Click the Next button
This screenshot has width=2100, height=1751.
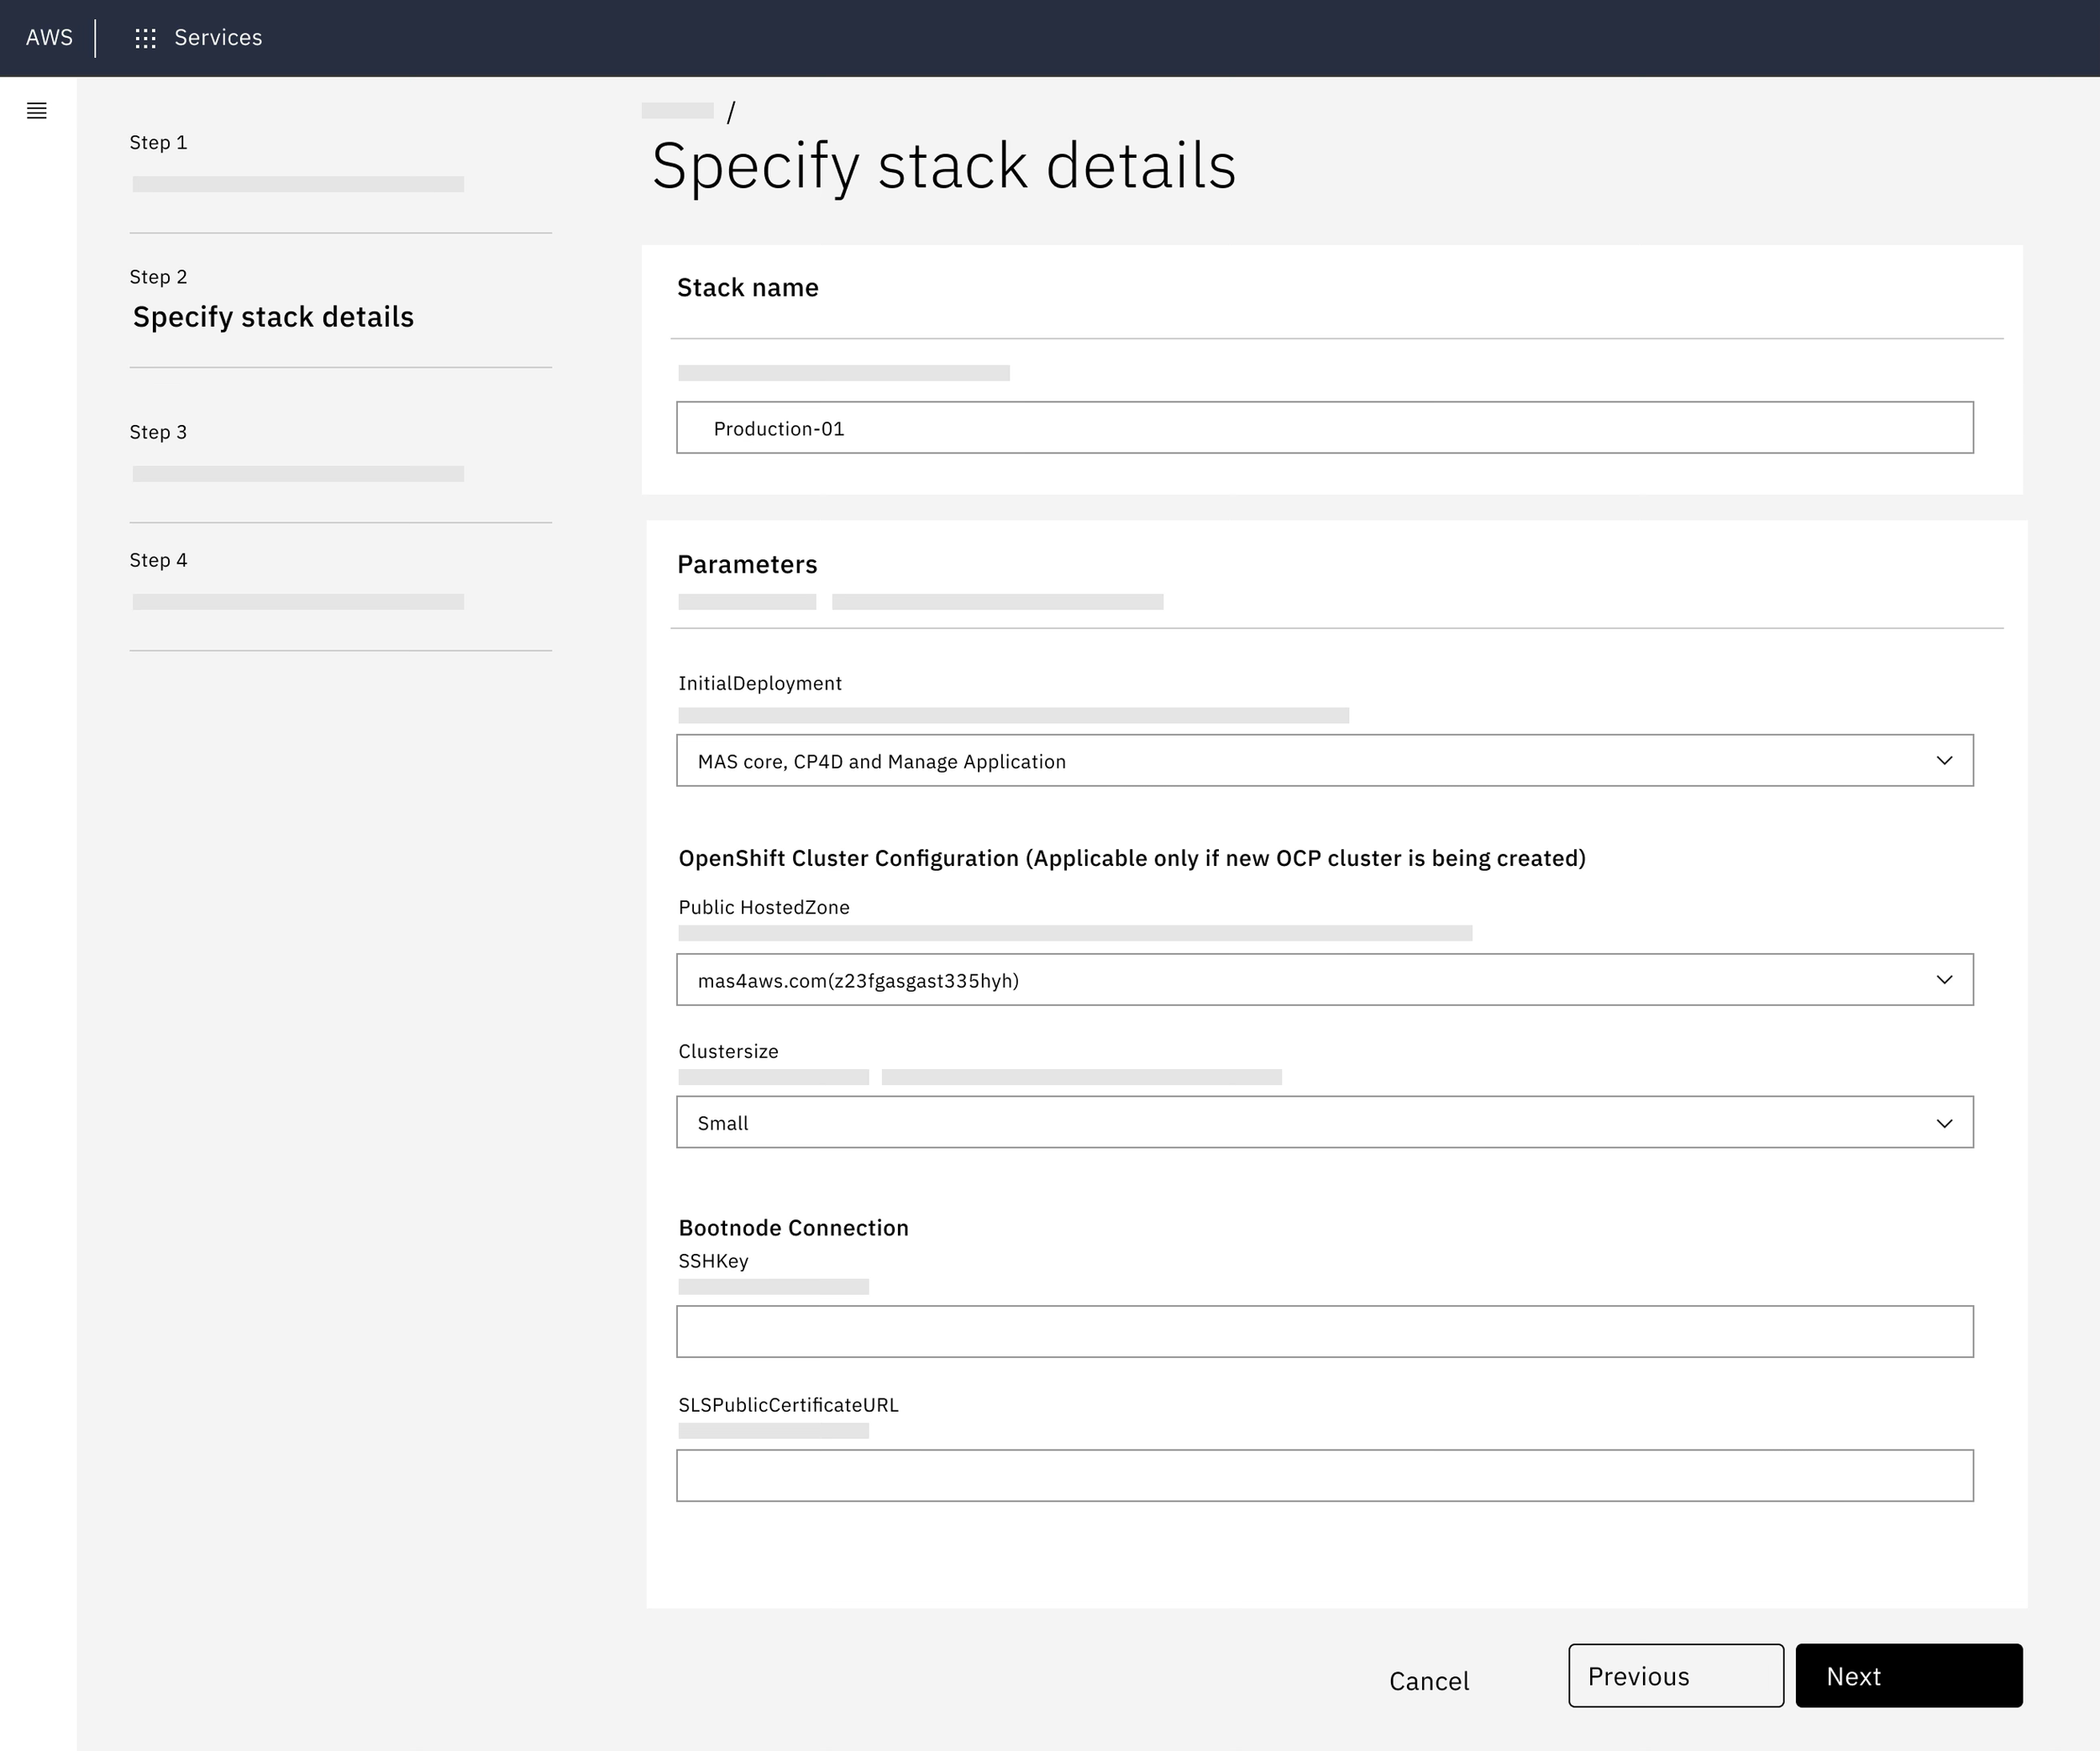pos(1908,1675)
